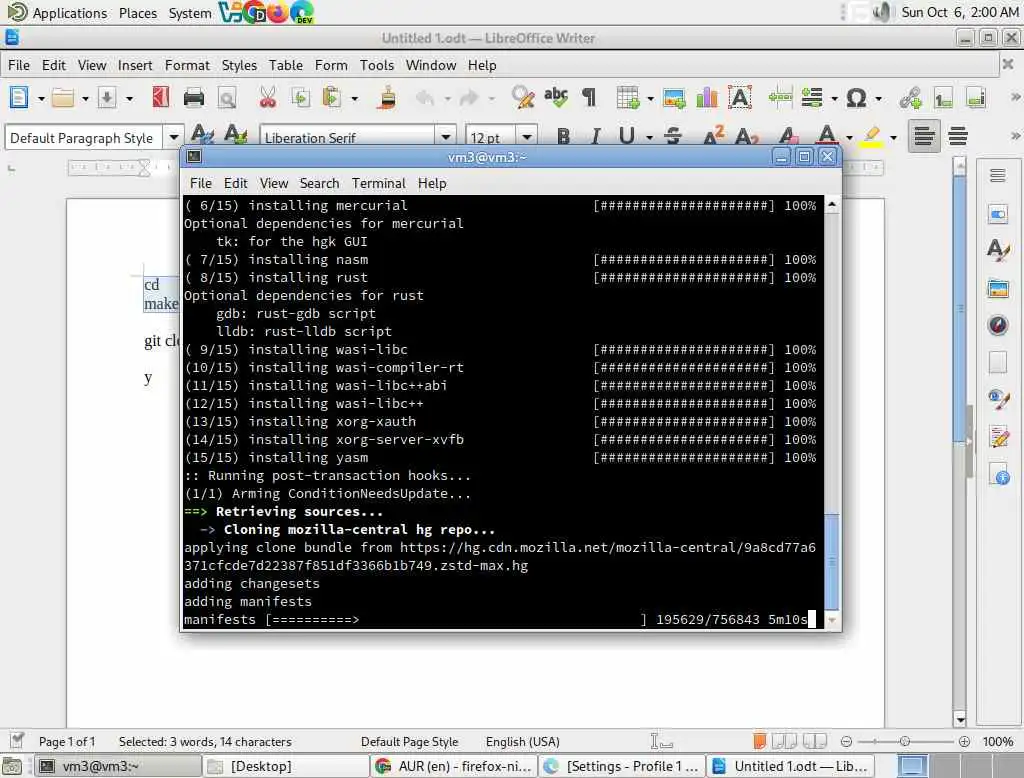The image size is (1024, 778).
Task: Toggle Italic formatting
Action: point(595,137)
